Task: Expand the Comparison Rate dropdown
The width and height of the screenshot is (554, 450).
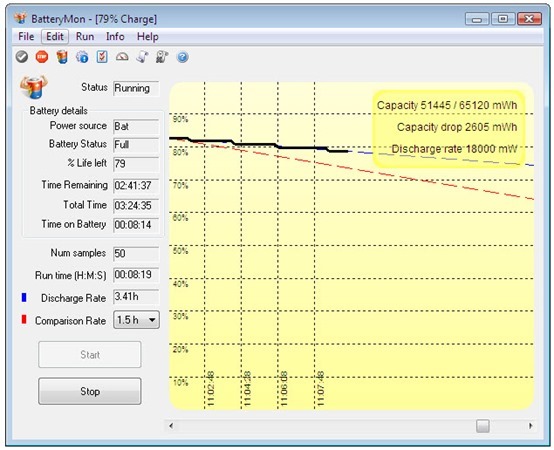Action: [136, 320]
